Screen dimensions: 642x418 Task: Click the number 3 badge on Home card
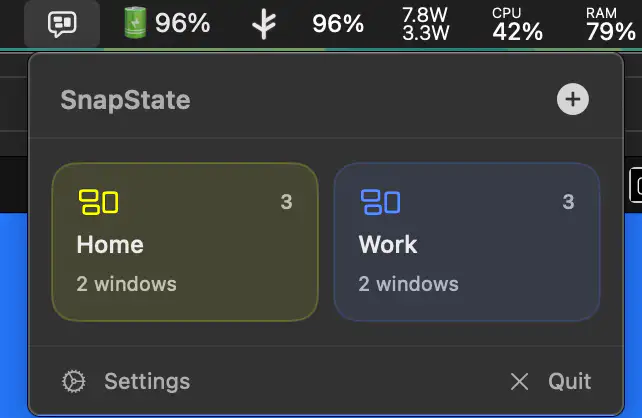[x=286, y=202]
